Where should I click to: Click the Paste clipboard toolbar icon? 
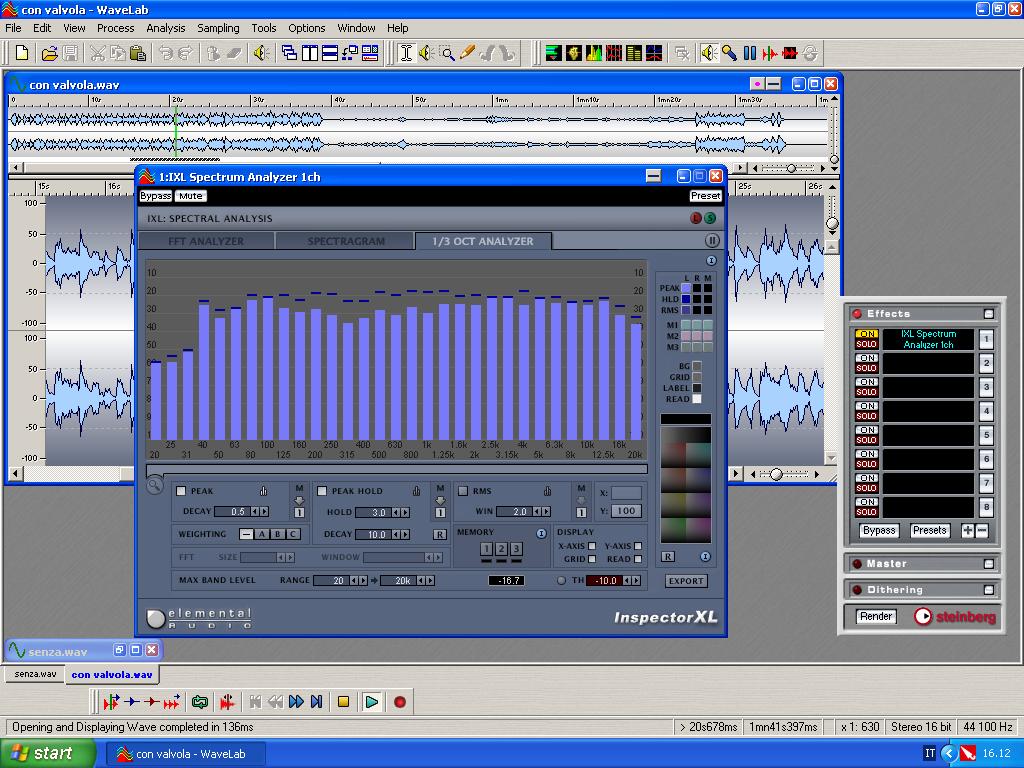137,53
